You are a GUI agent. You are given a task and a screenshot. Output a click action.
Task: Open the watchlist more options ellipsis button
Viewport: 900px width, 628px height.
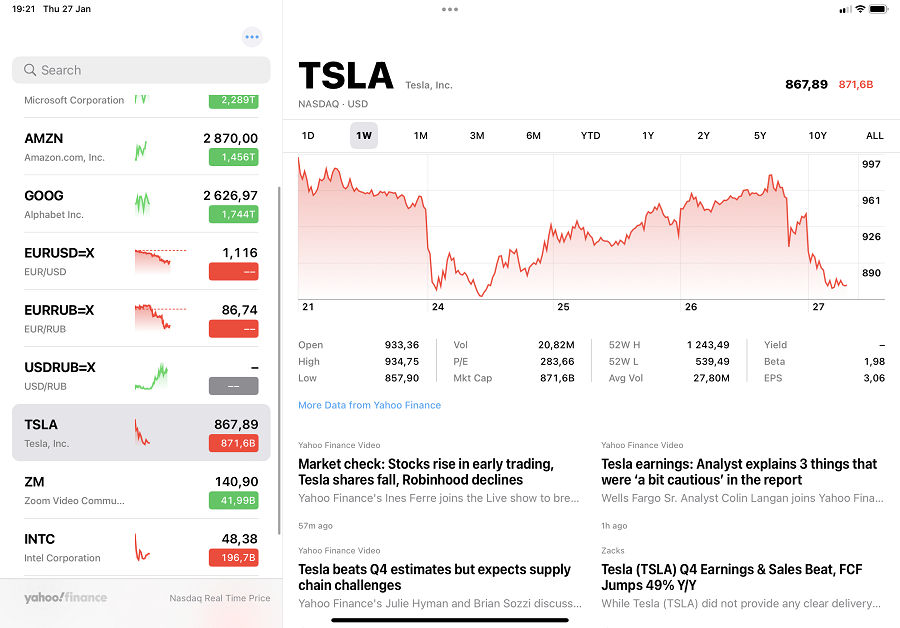[252, 37]
